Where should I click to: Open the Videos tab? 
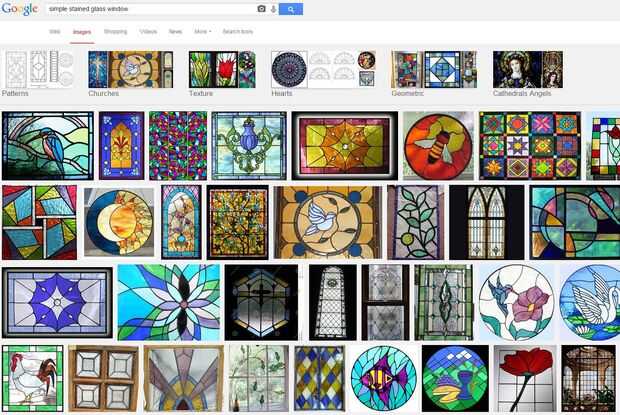pyautogui.click(x=148, y=32)
